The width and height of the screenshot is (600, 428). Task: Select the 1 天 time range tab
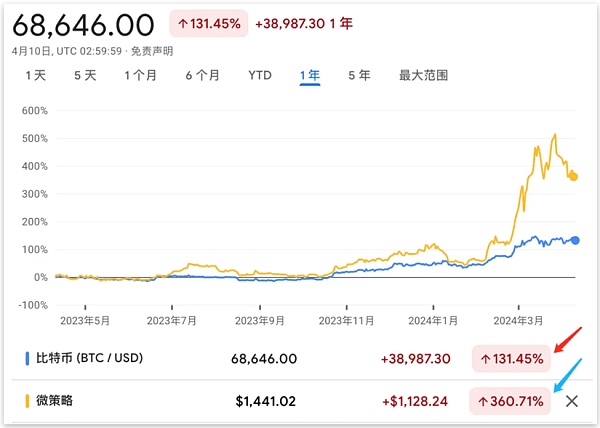tap(35, 75)
